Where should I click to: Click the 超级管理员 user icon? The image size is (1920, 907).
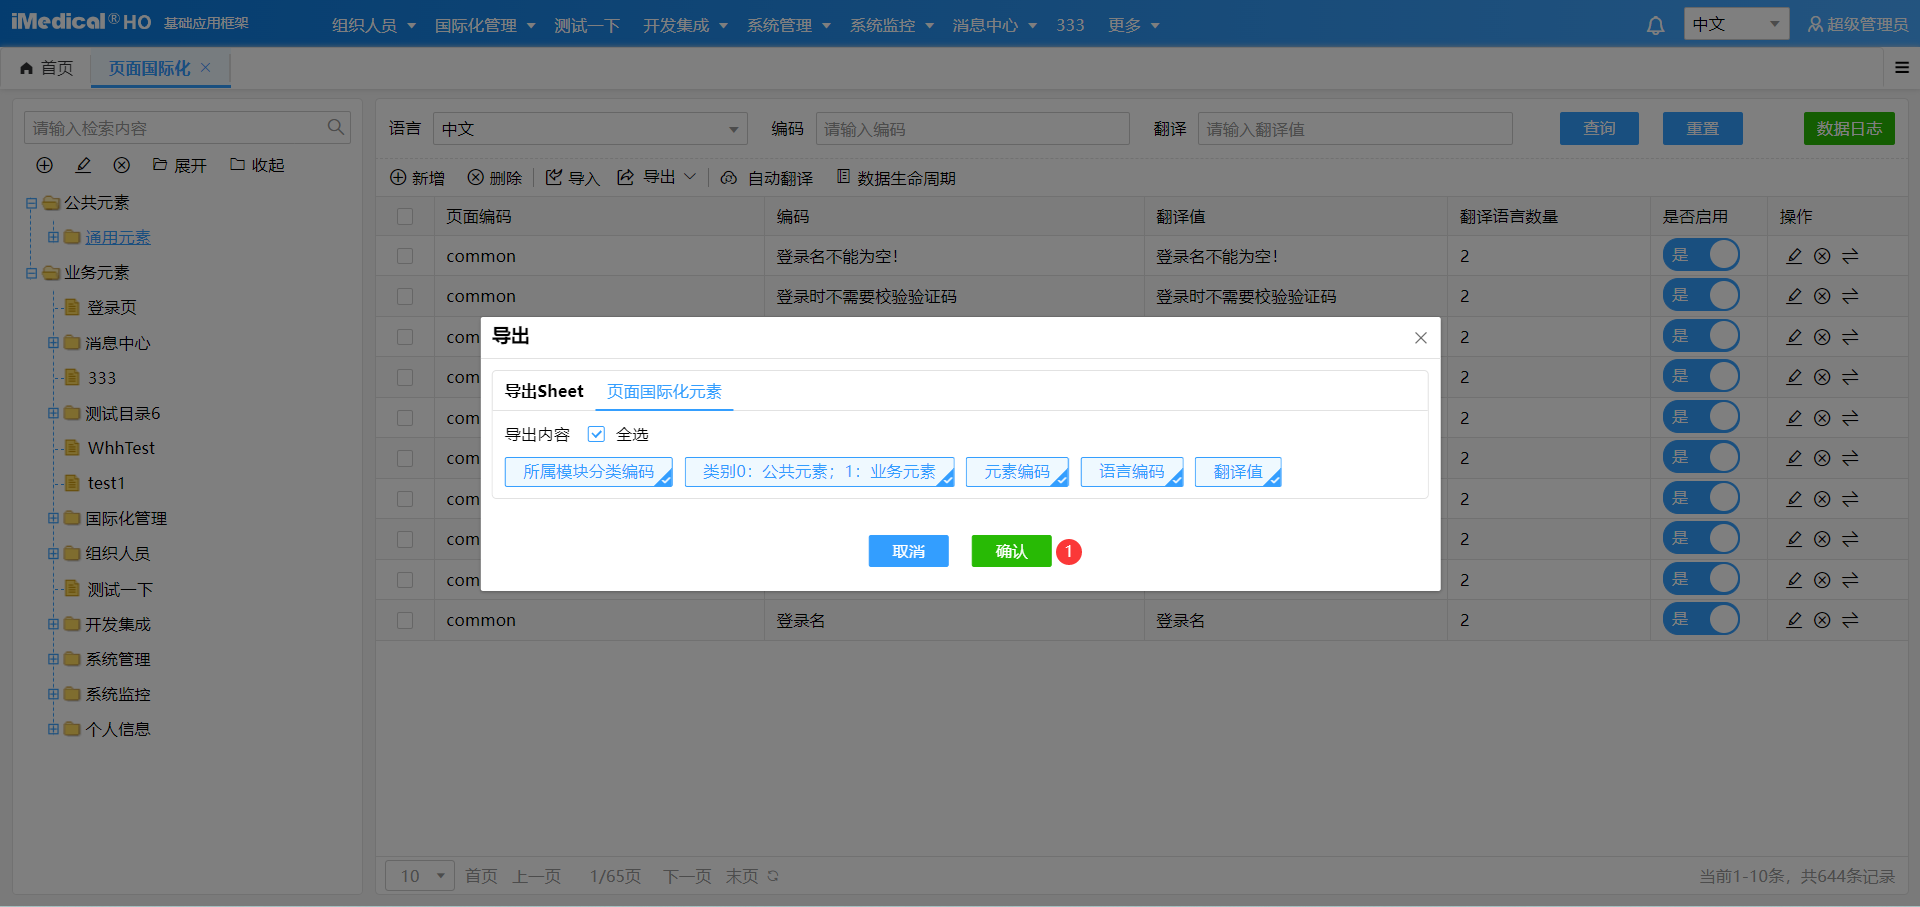1814,25
